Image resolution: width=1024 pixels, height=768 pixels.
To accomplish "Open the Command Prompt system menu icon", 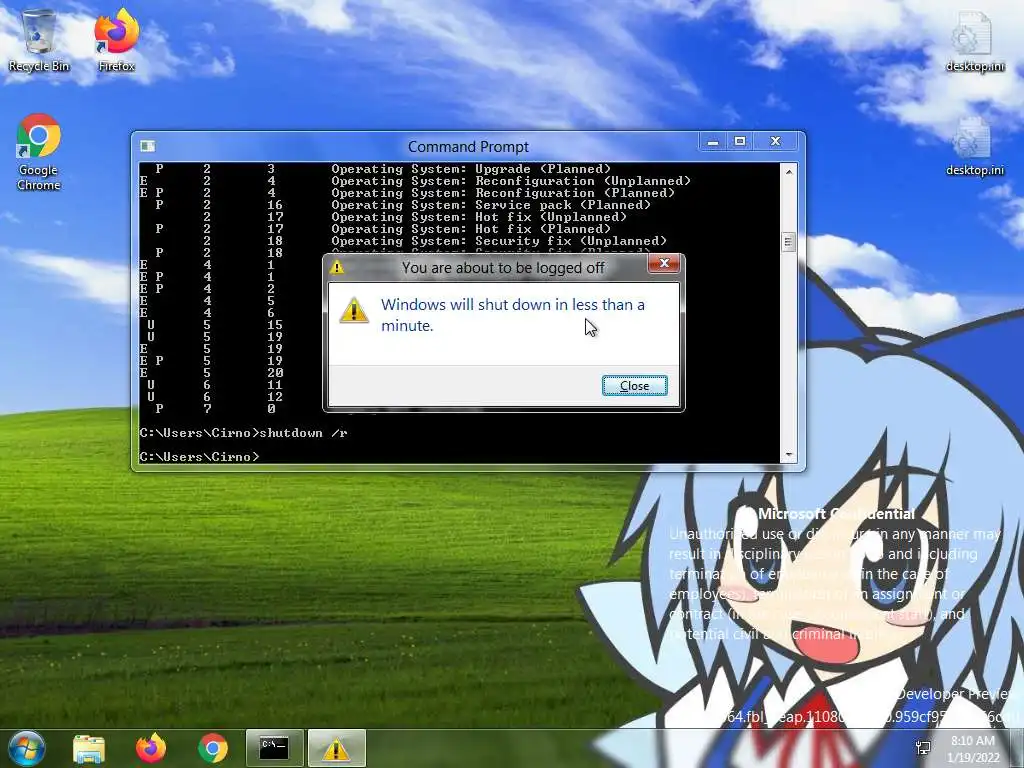I will [148, 146].
